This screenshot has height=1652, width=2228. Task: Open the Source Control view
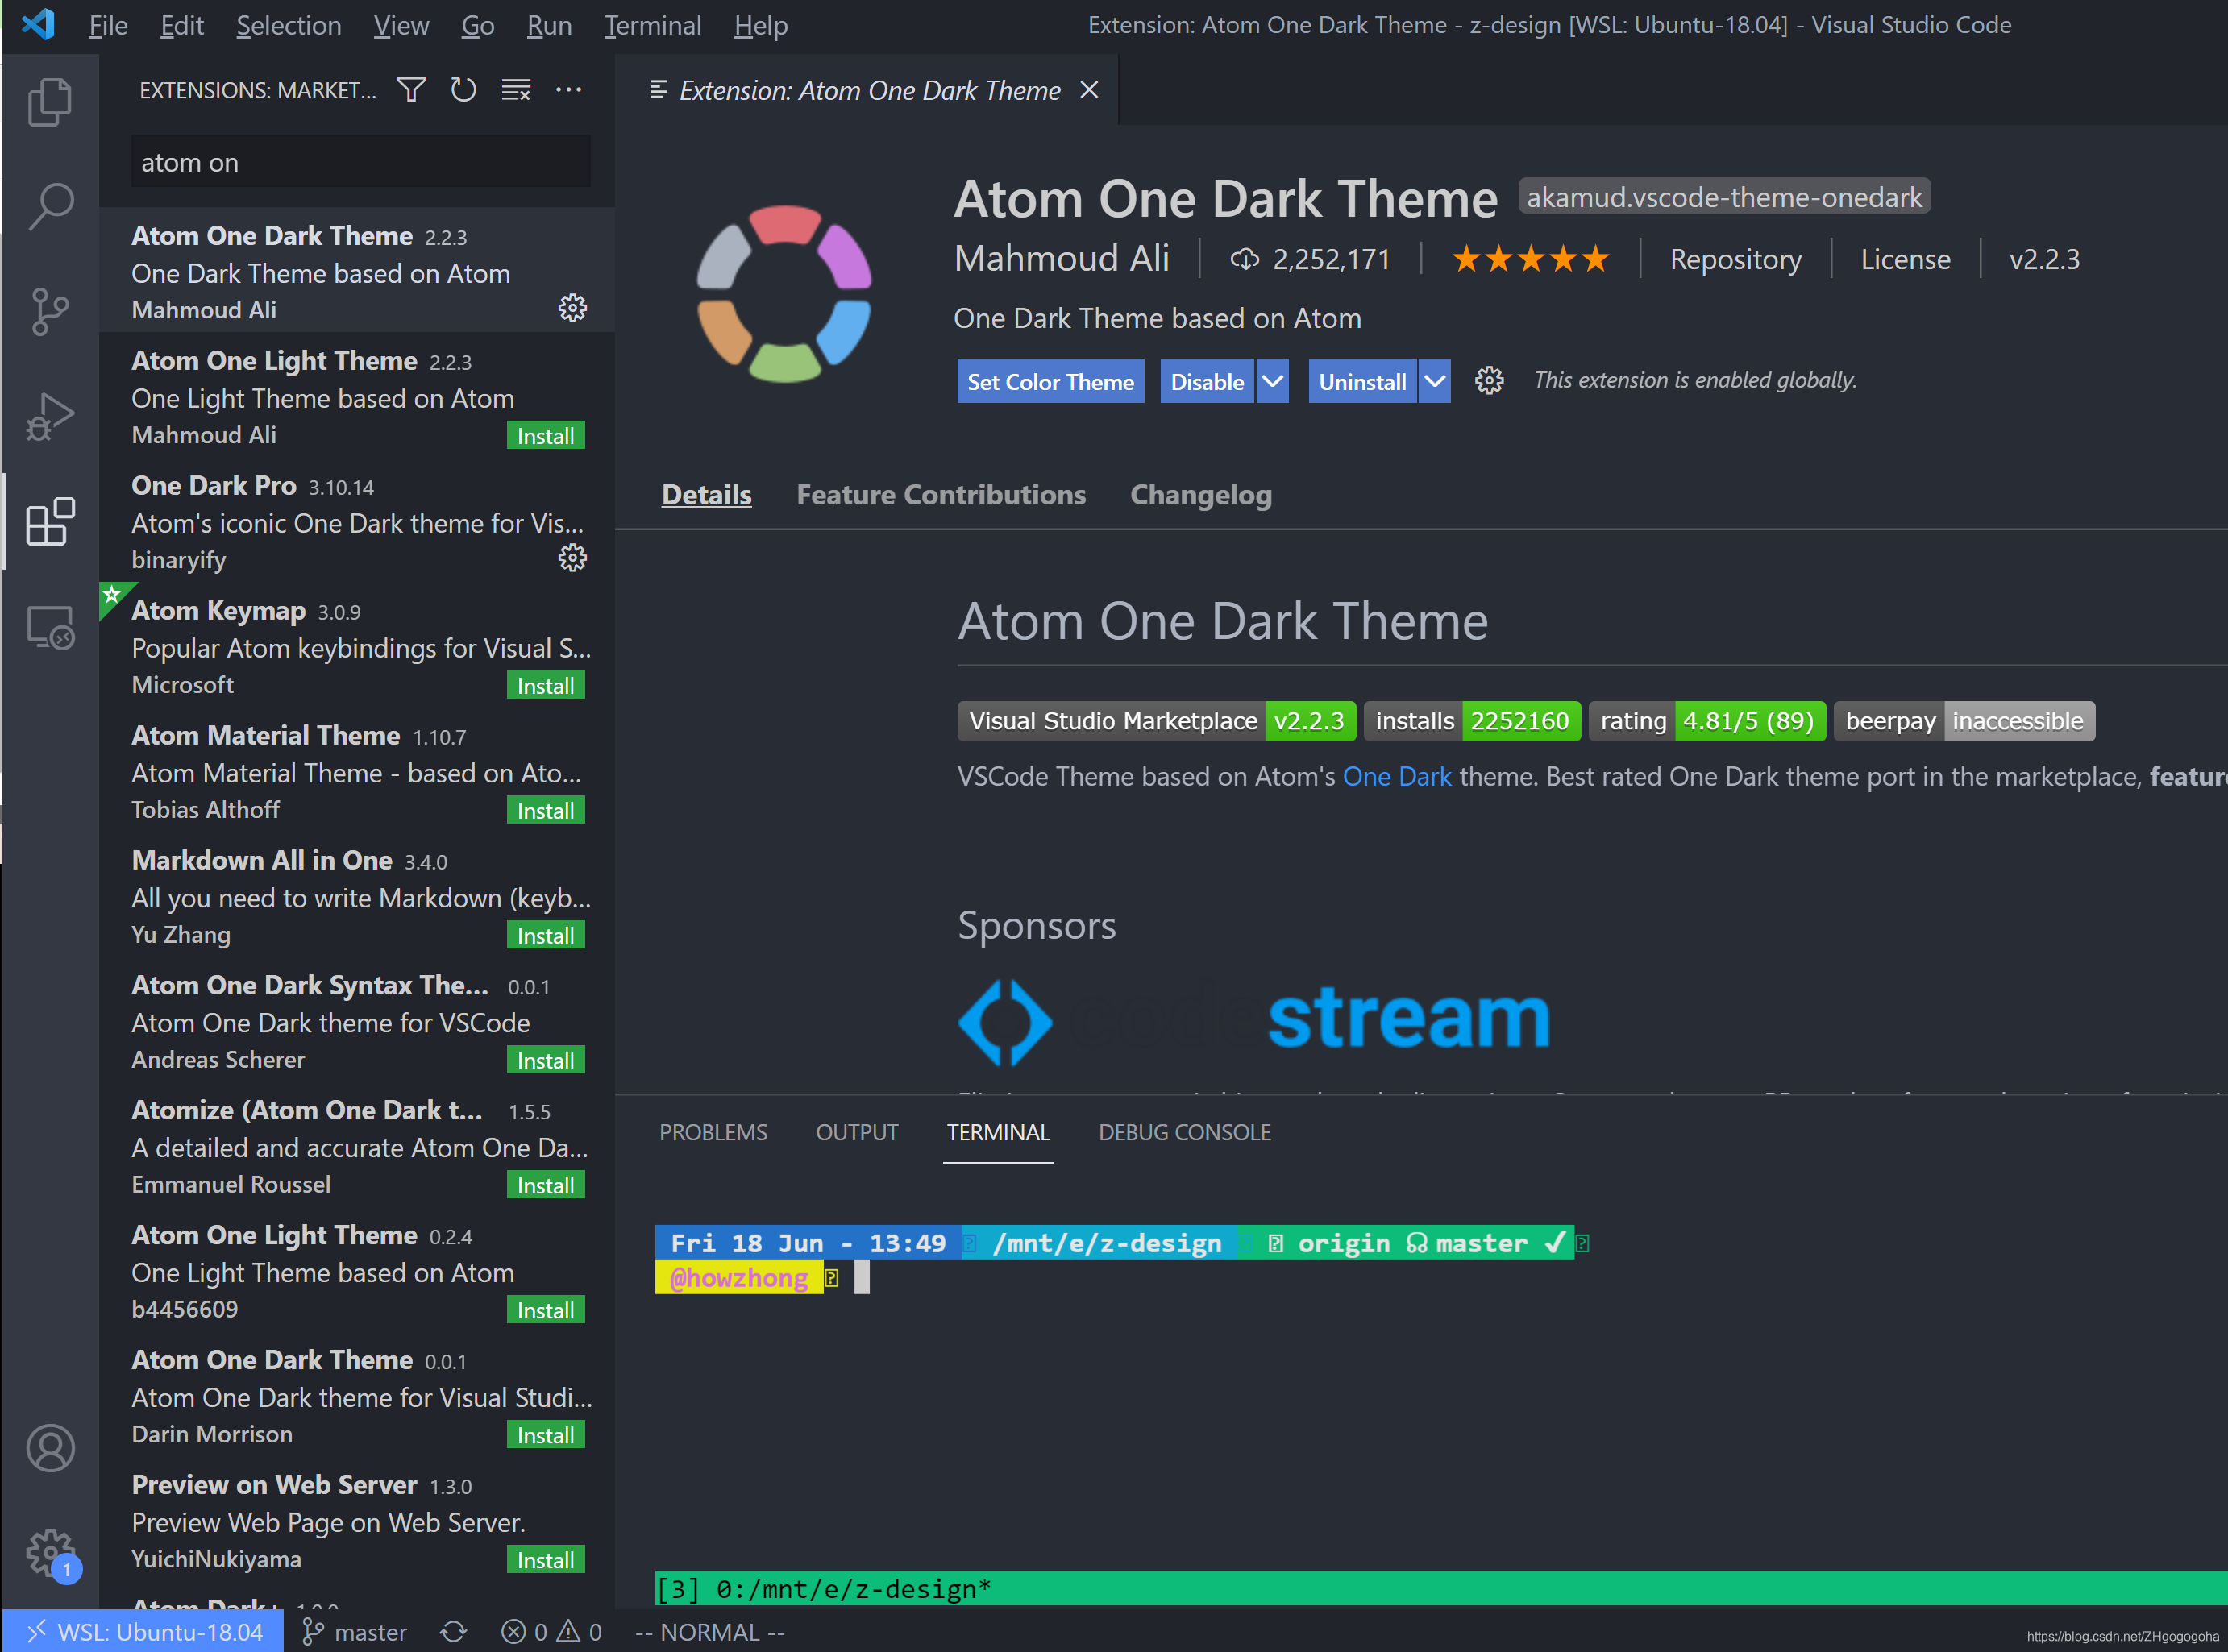pos(50,311)
